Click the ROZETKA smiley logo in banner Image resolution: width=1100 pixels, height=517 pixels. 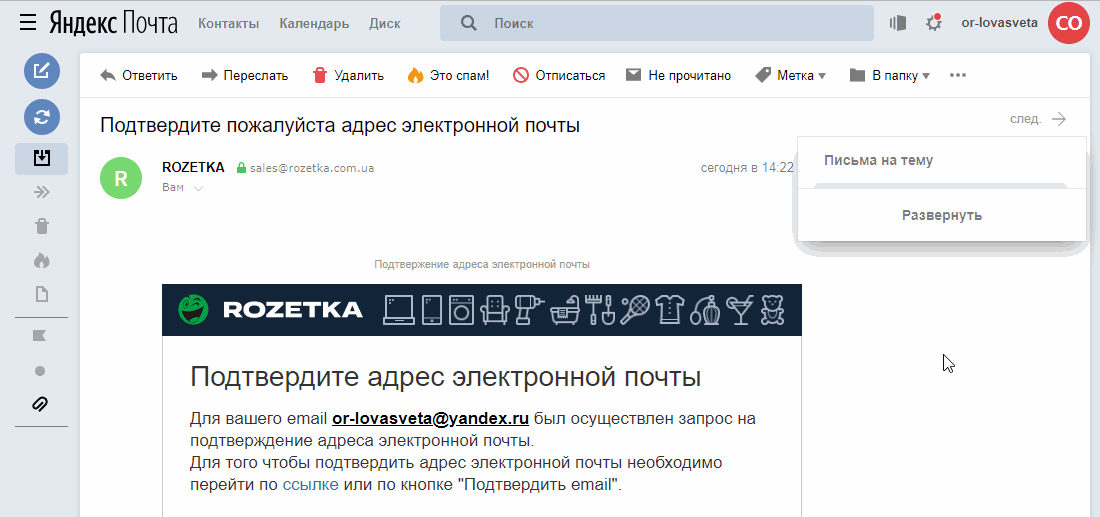pyautogui.click(x=193, y=309)
